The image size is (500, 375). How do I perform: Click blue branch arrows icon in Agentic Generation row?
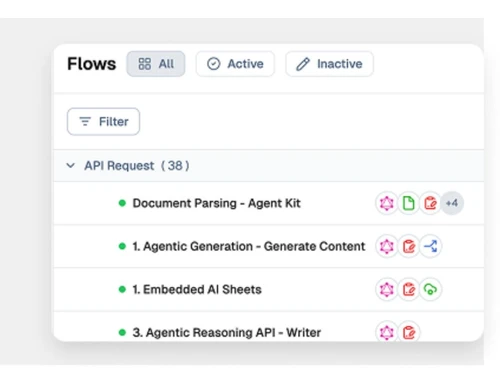click(431, 246)
